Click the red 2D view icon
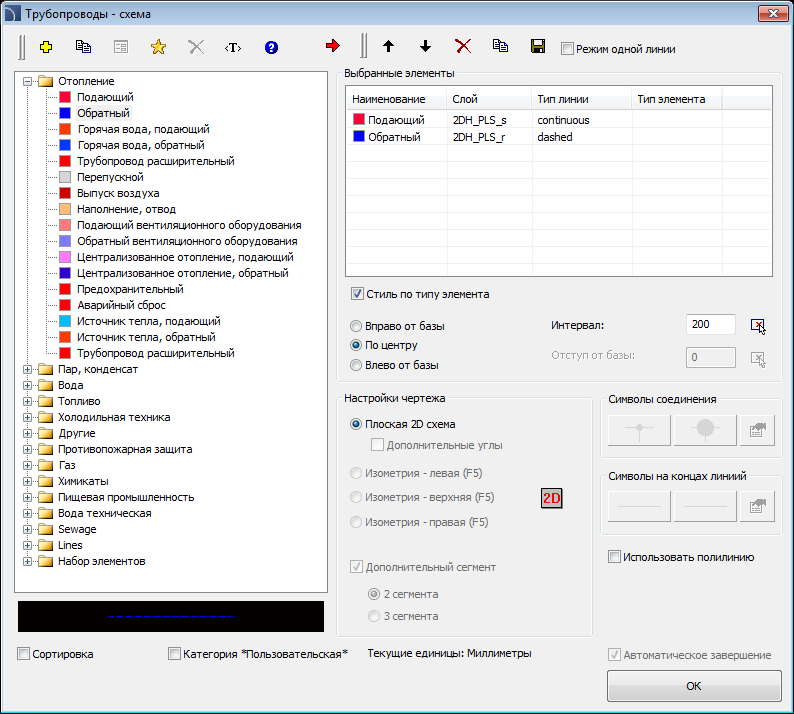794x714 pixels. [551, 498]
